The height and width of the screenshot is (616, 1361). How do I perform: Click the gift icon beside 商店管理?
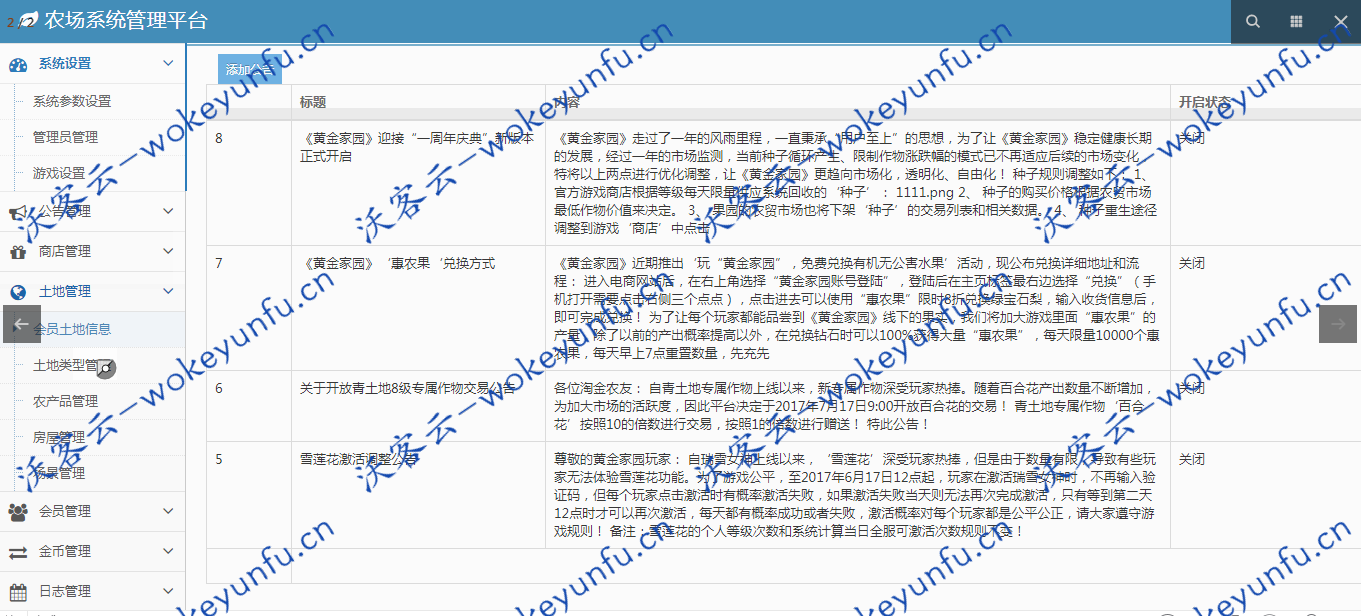[18, 251]
